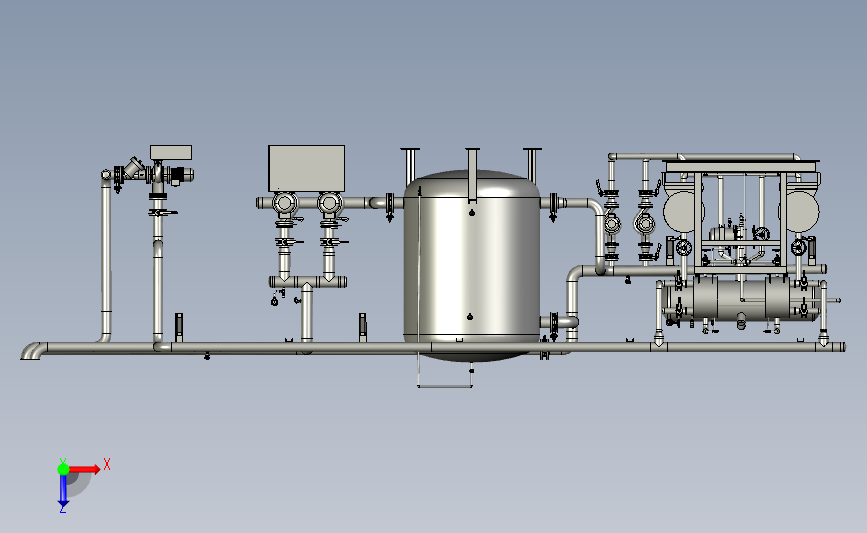867x533 pixels.
Task: Select the tall vertical pipe at far left
Action: click(x=106, y=257)
